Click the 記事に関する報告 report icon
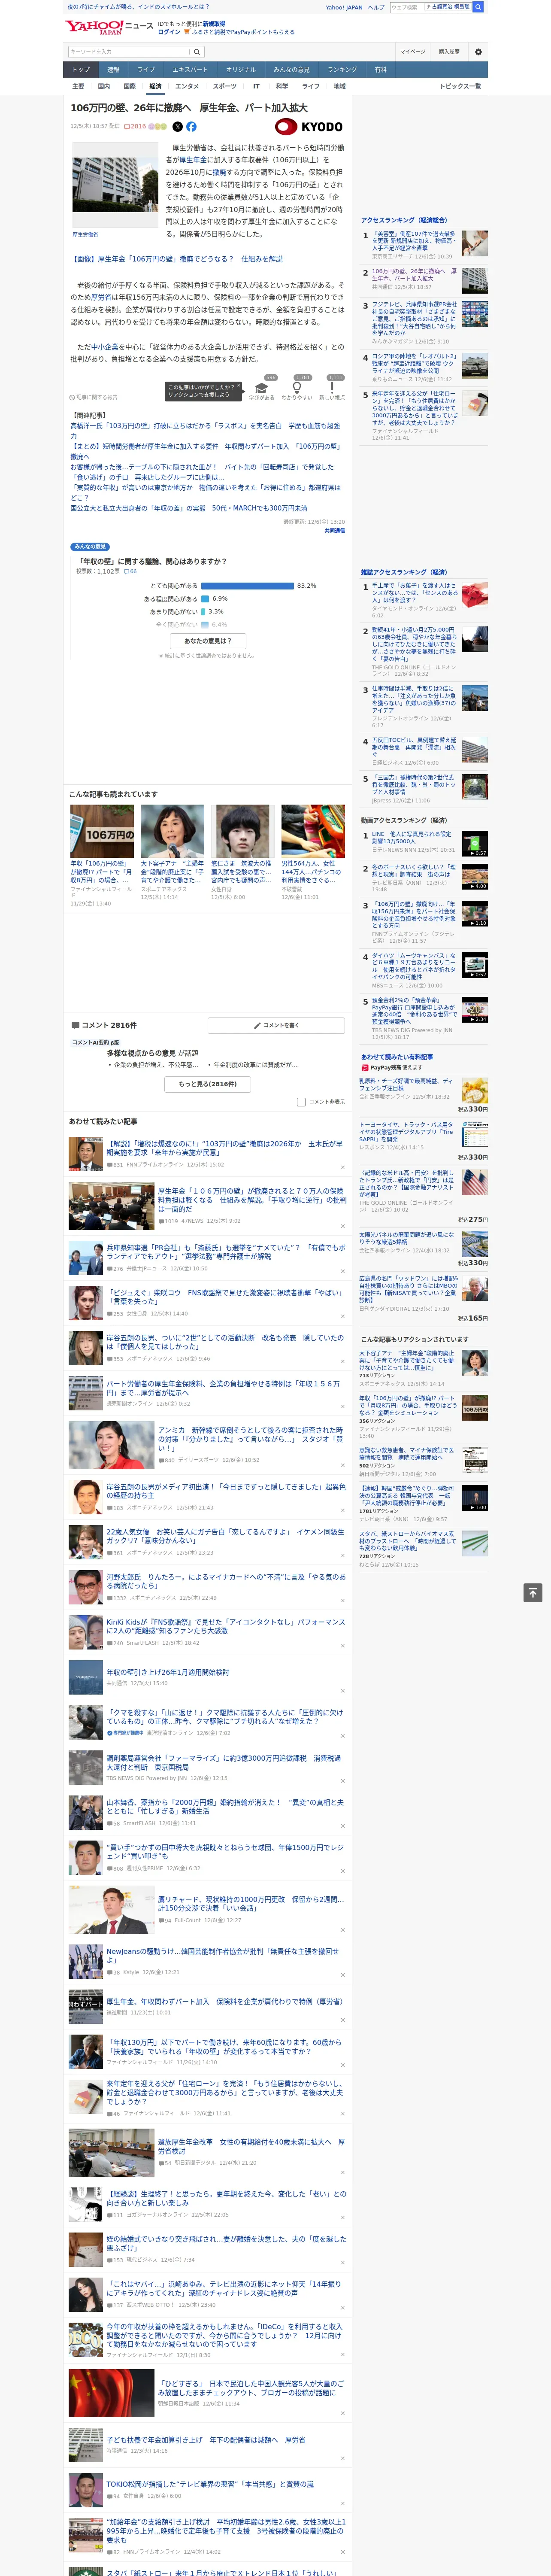551x2576 pixels. pos(93,397)
